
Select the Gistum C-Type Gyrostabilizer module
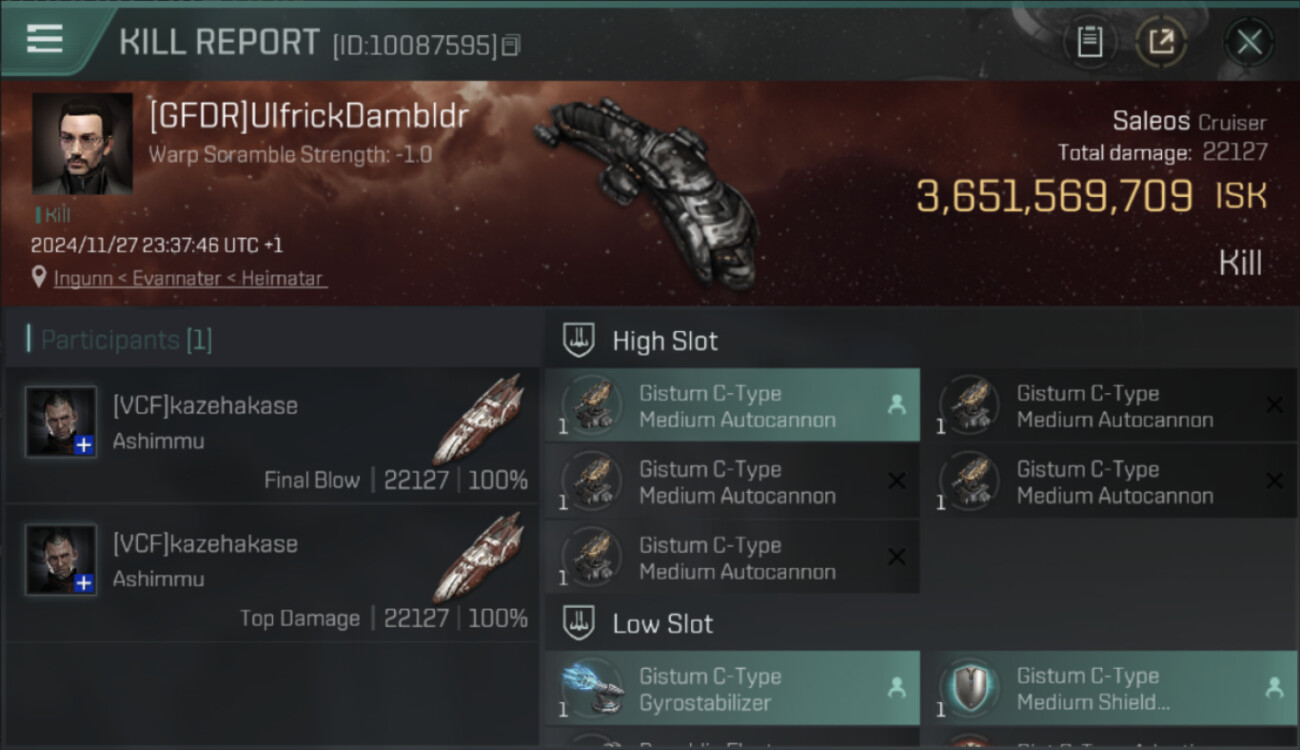(x=732, y=689)
